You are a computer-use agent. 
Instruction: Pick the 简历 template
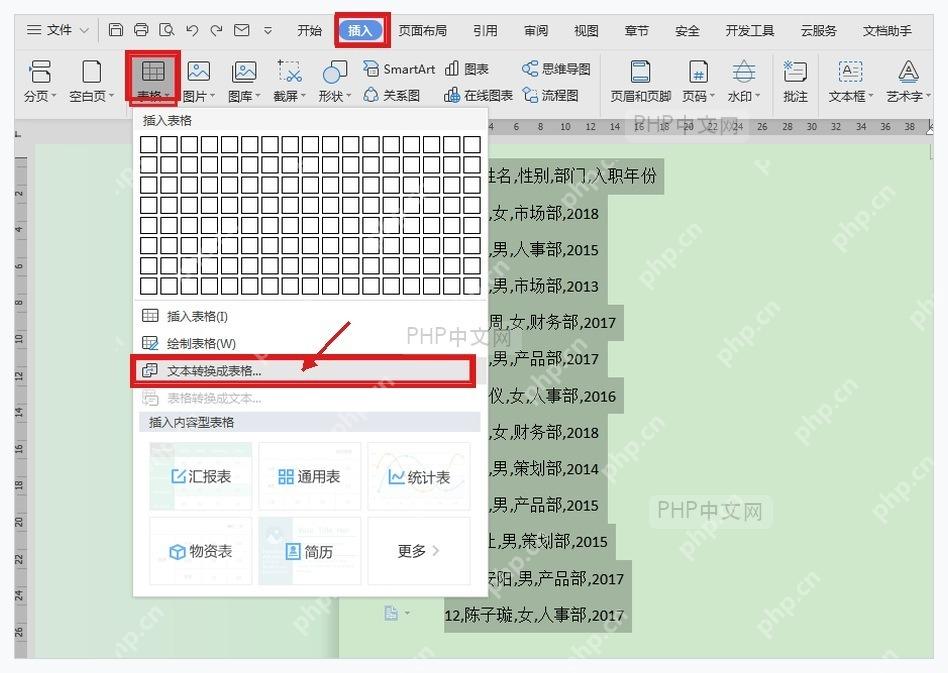(310, 551)
